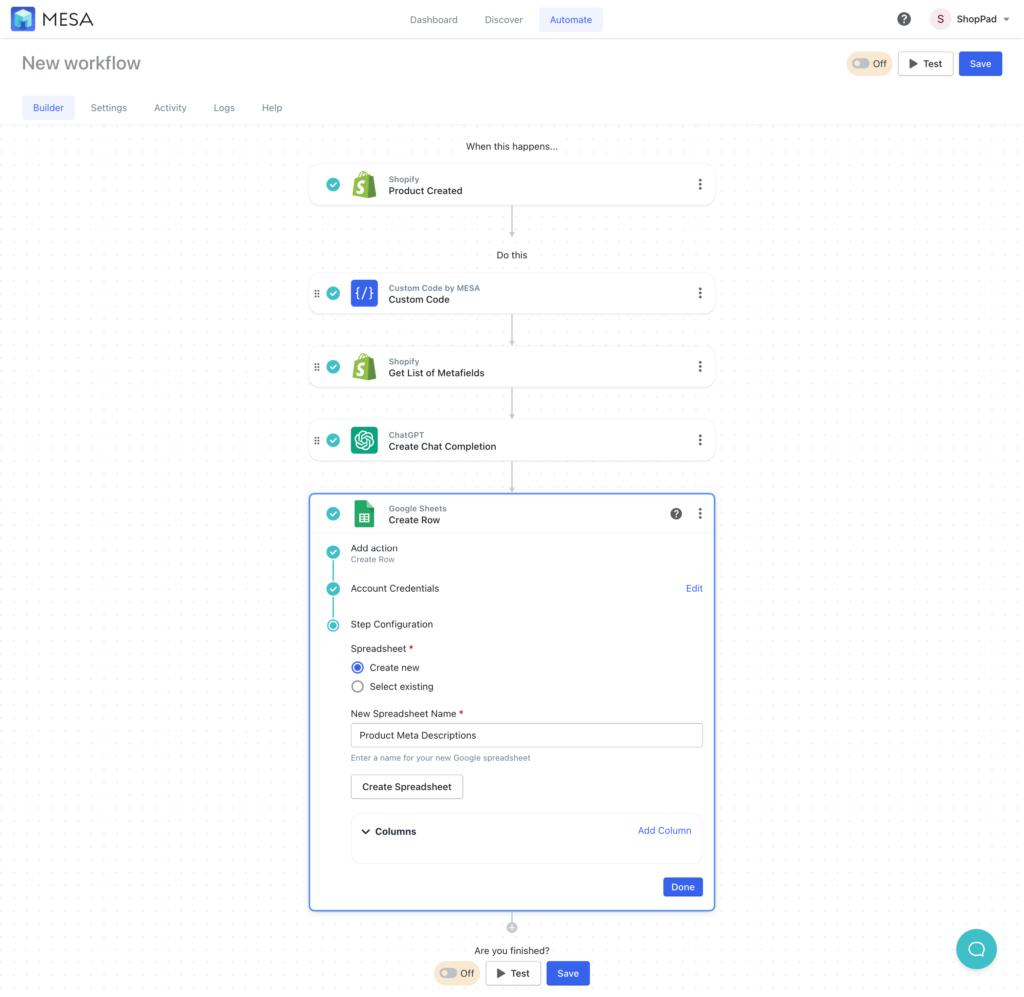Click the MESA logo

(x=51, y=18)
